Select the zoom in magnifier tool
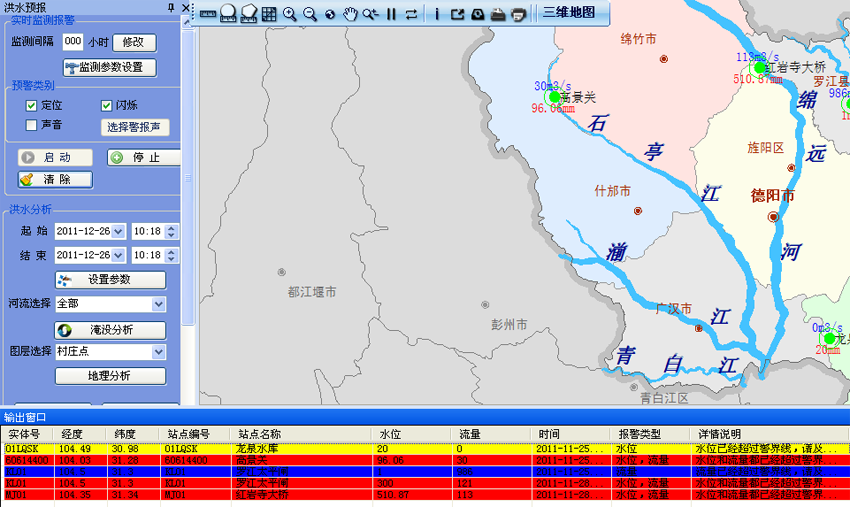This screenshot has width=850, height=507. tap(289, 14)
